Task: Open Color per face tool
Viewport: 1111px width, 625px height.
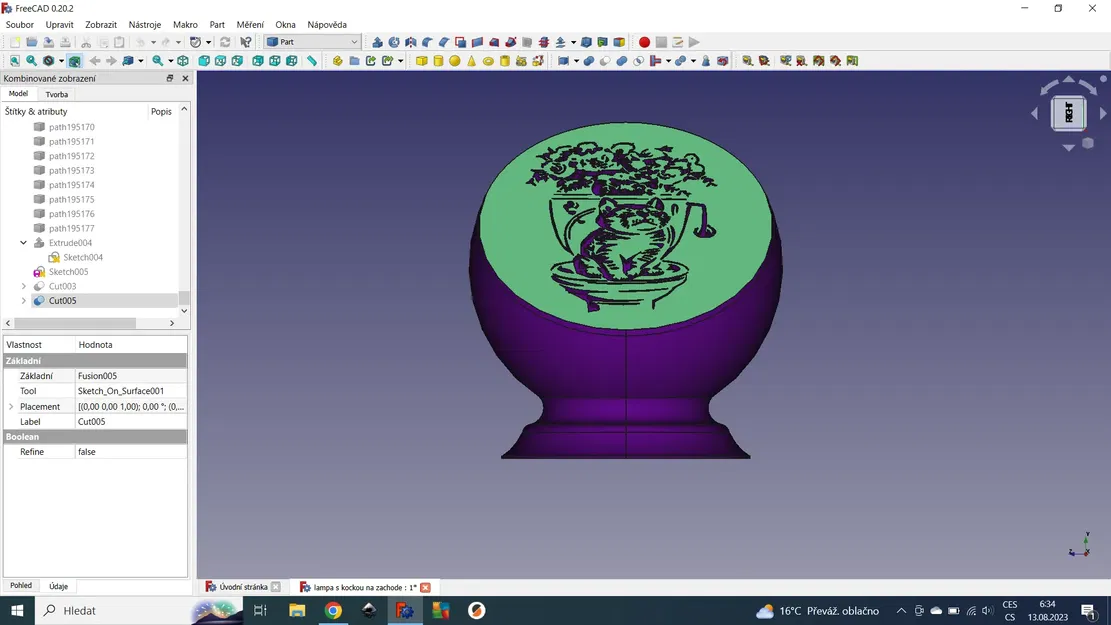Action: point(619,42)
